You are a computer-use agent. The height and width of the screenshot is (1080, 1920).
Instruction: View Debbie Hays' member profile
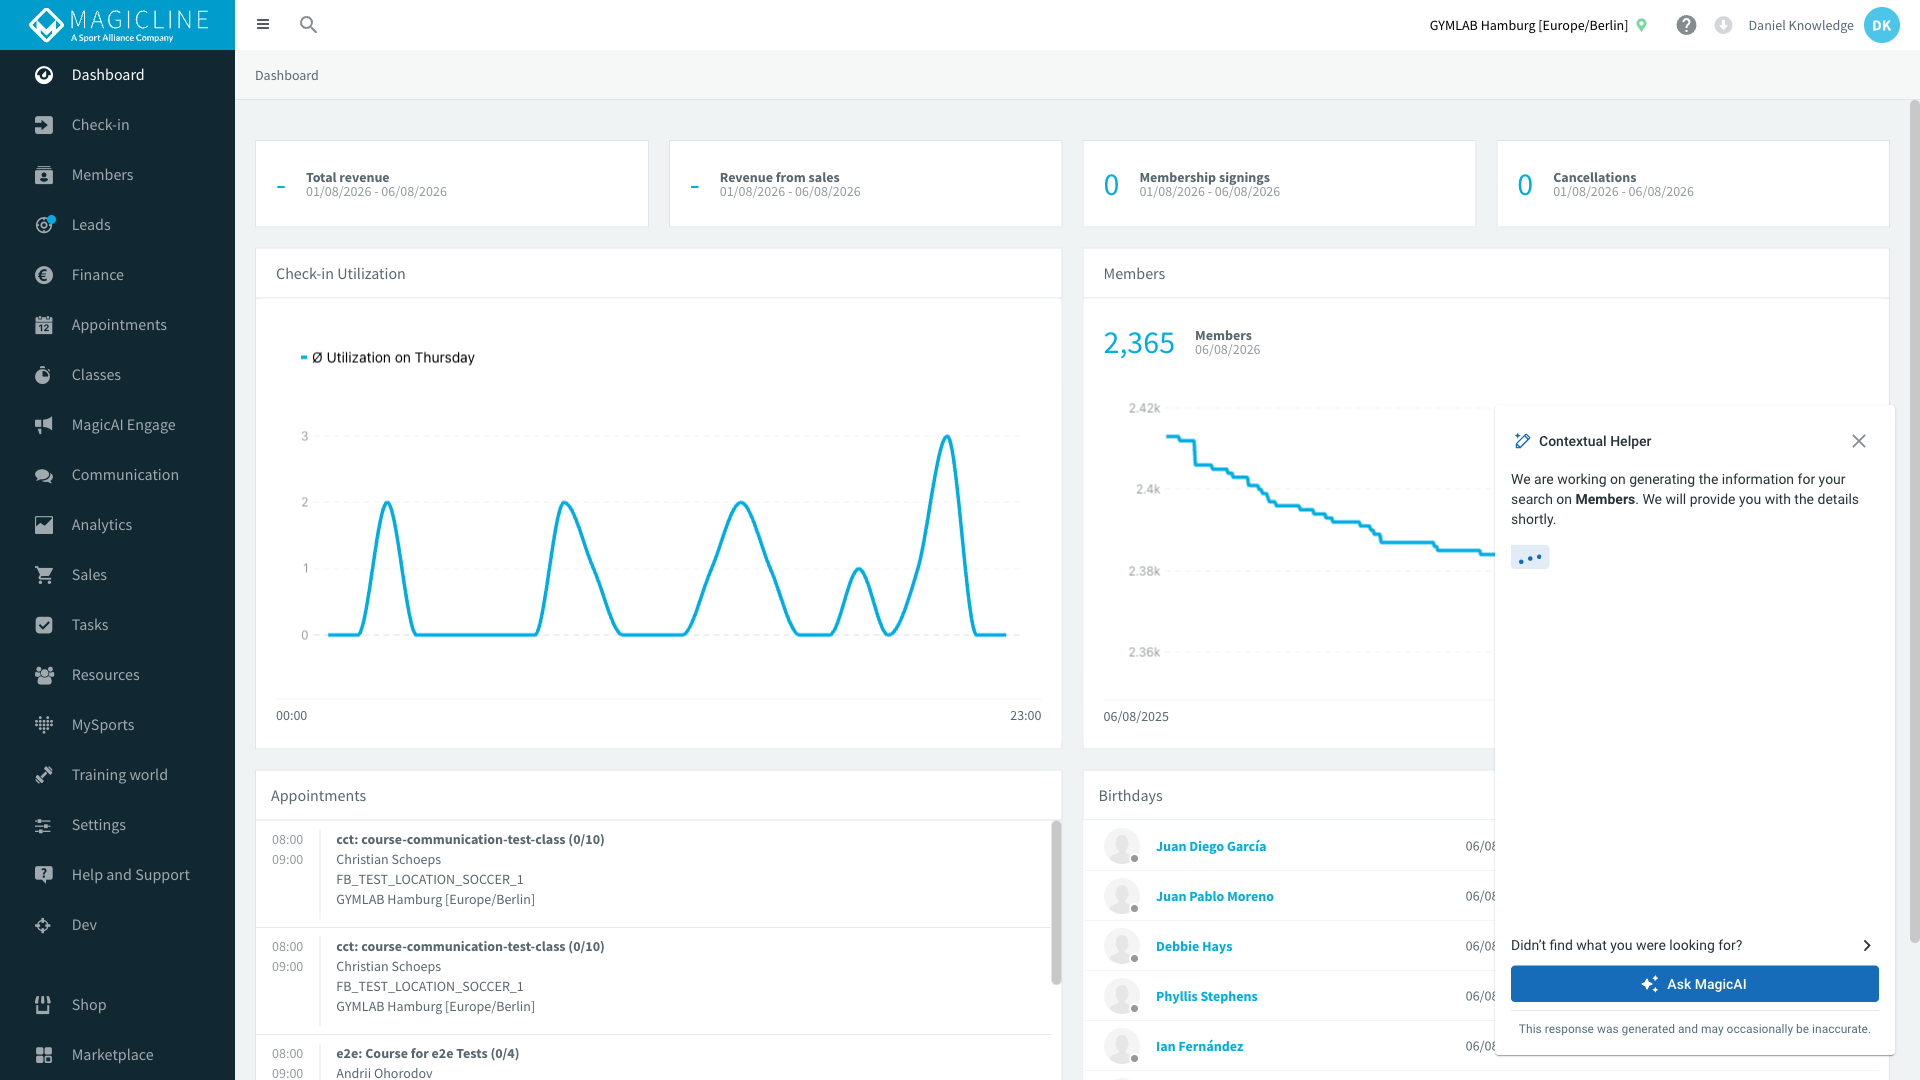coord(1194,946)
